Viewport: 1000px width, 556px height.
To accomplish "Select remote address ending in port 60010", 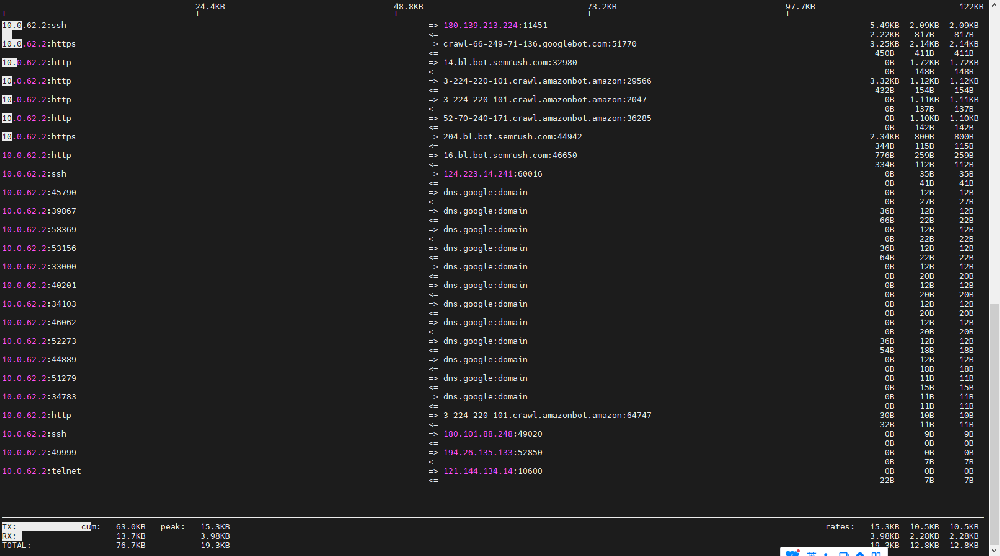I will (493, 174).
